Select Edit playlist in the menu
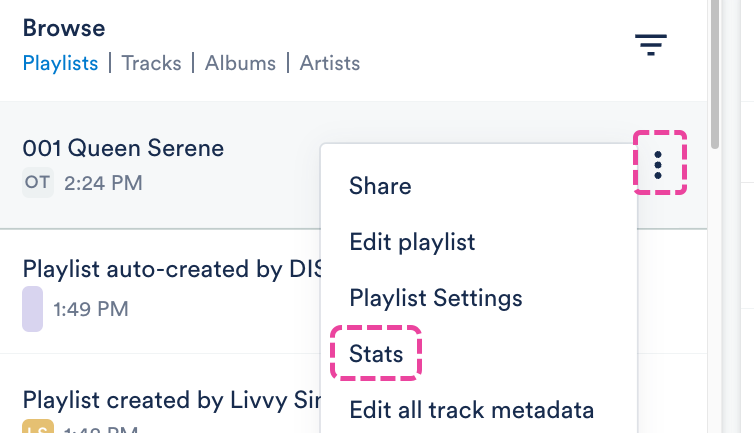Screen dimensions: 754x433 (x=412, y=242)
